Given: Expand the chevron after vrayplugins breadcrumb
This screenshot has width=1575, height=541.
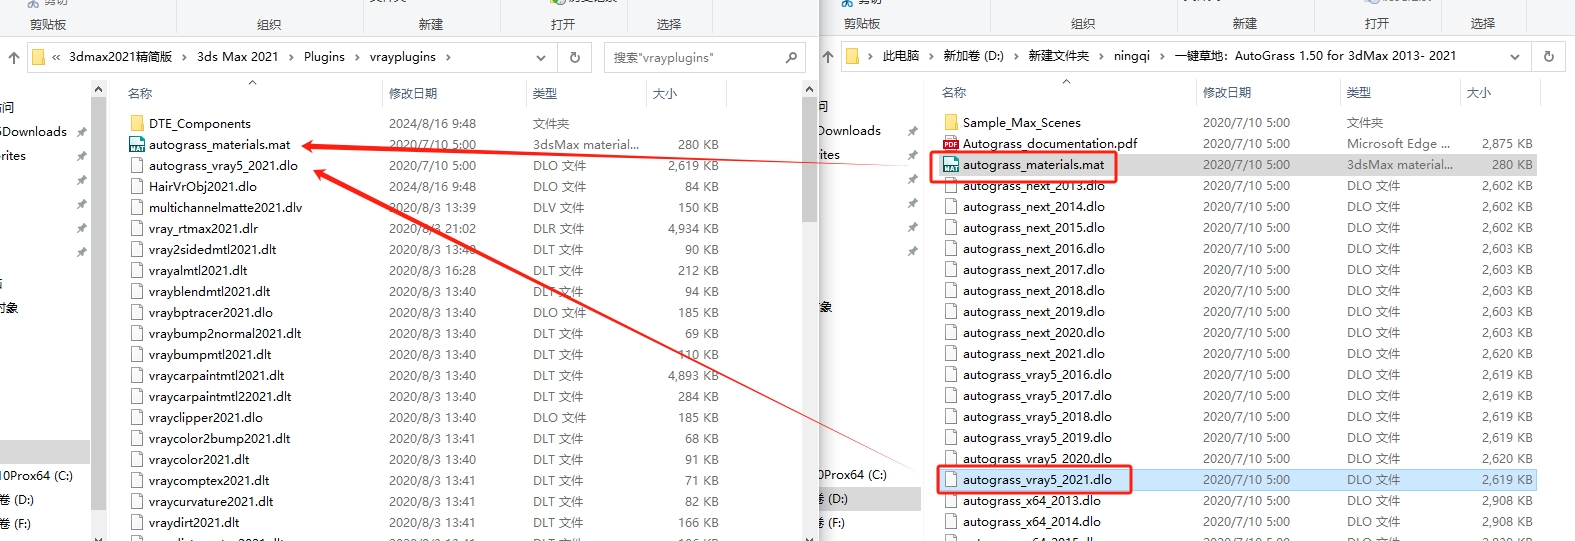Looking at the screenshot, I should (448, 57).
